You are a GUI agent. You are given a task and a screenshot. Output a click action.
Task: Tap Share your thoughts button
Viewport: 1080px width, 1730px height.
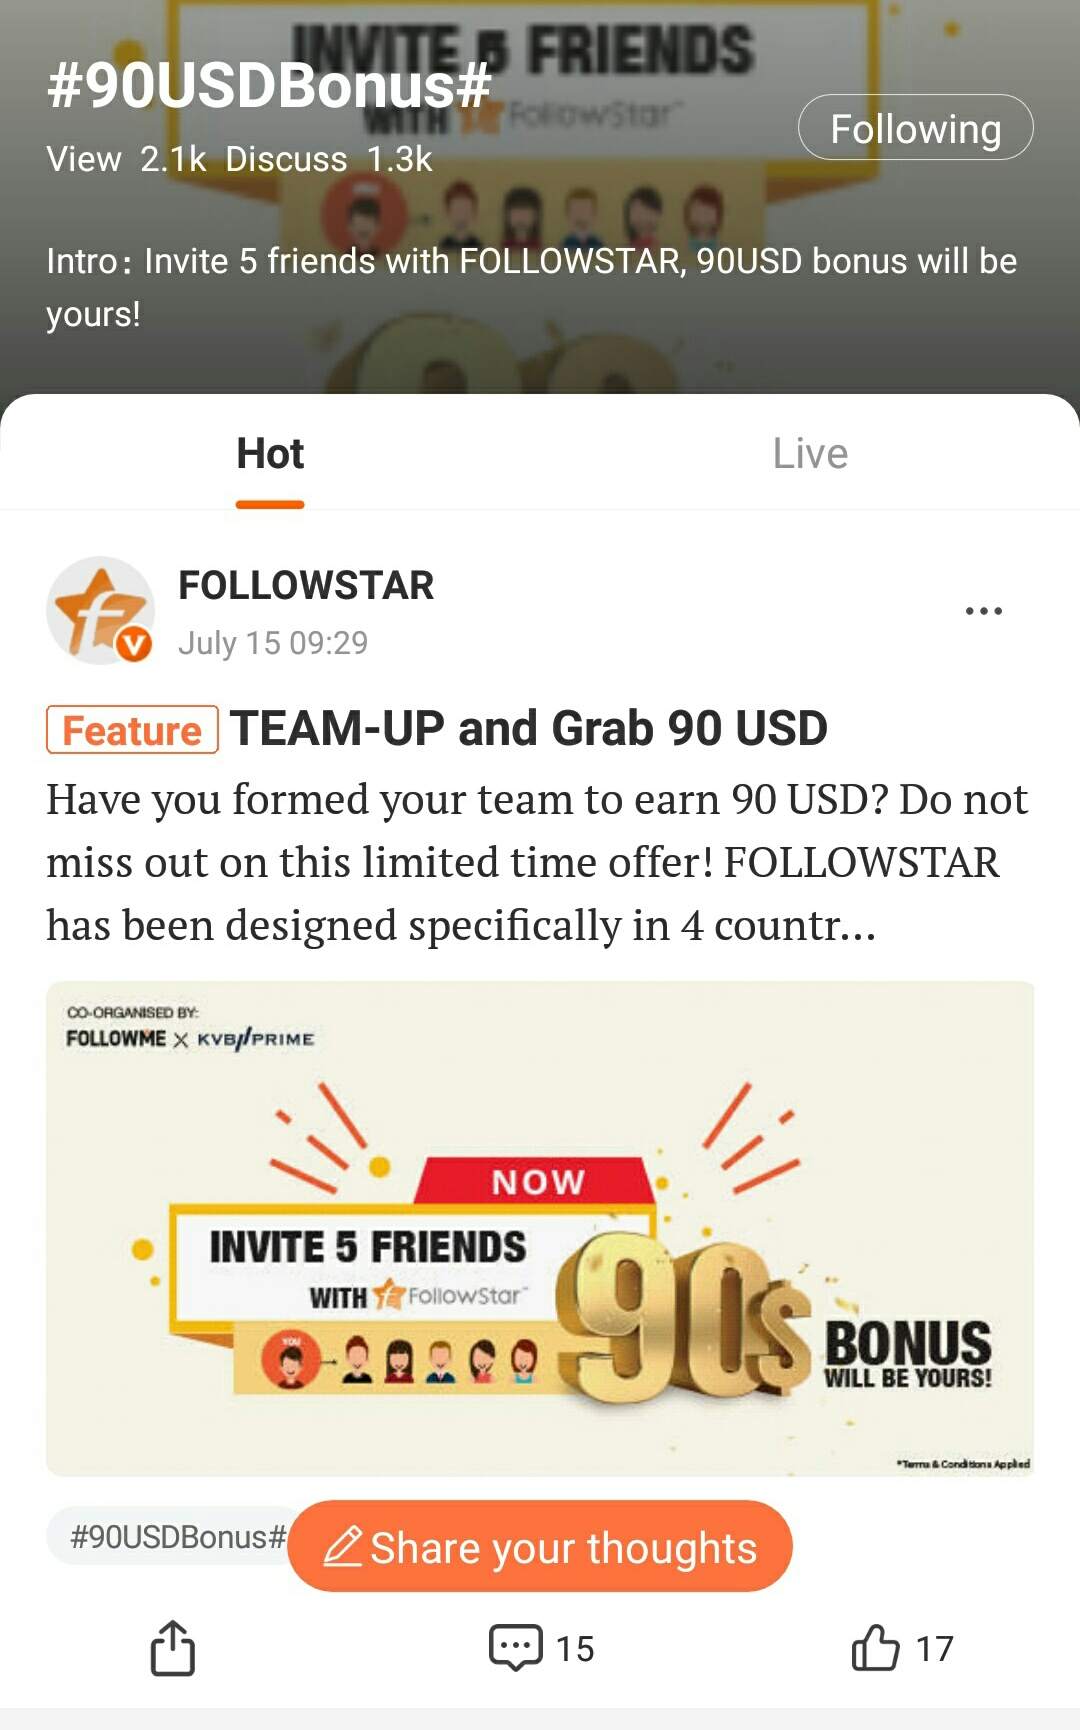(540, 1546)
